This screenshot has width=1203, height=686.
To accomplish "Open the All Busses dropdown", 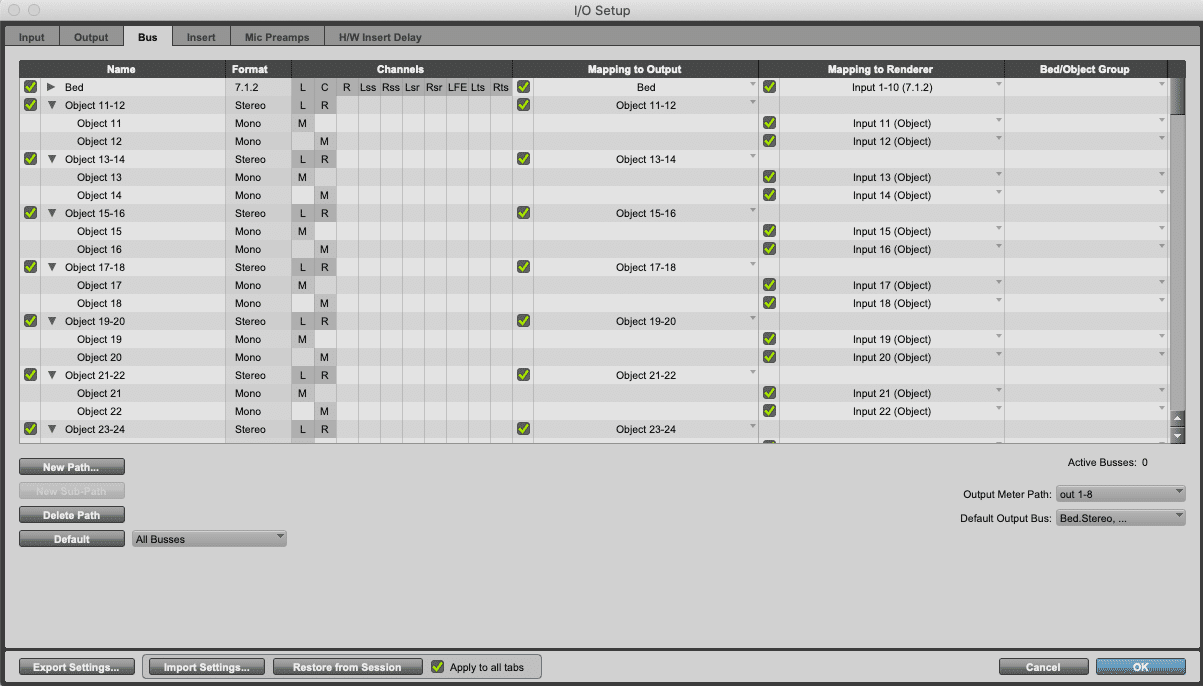I will (x=209, y=539).
